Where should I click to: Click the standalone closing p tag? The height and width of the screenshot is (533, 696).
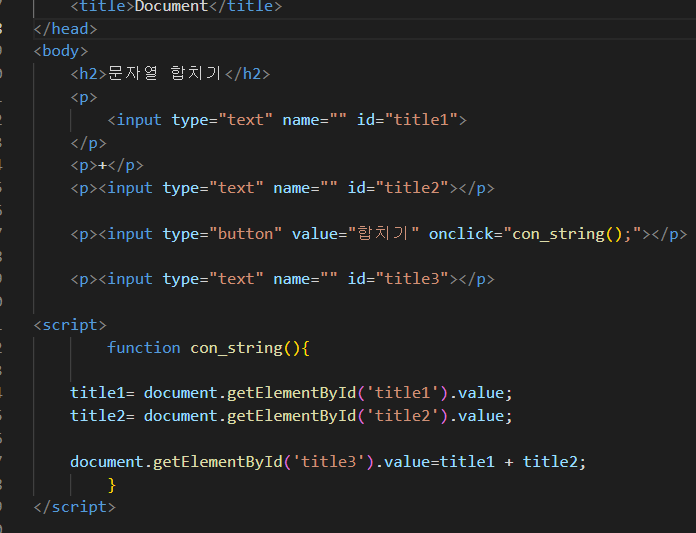(88, 143)
